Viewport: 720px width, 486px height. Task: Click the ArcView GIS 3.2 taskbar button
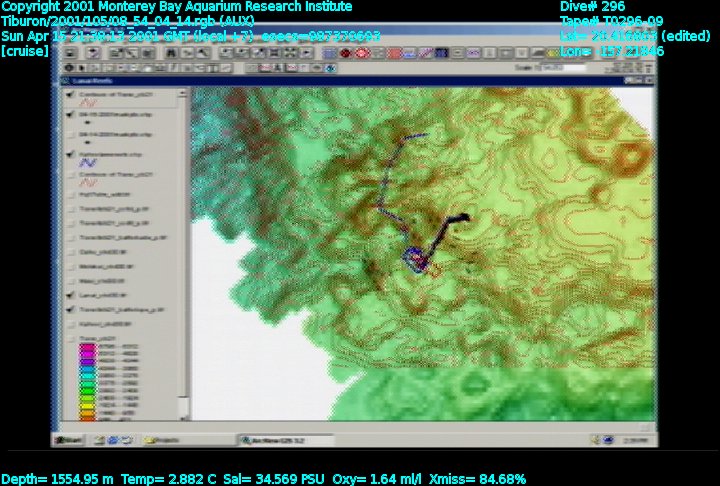[272, 440]
